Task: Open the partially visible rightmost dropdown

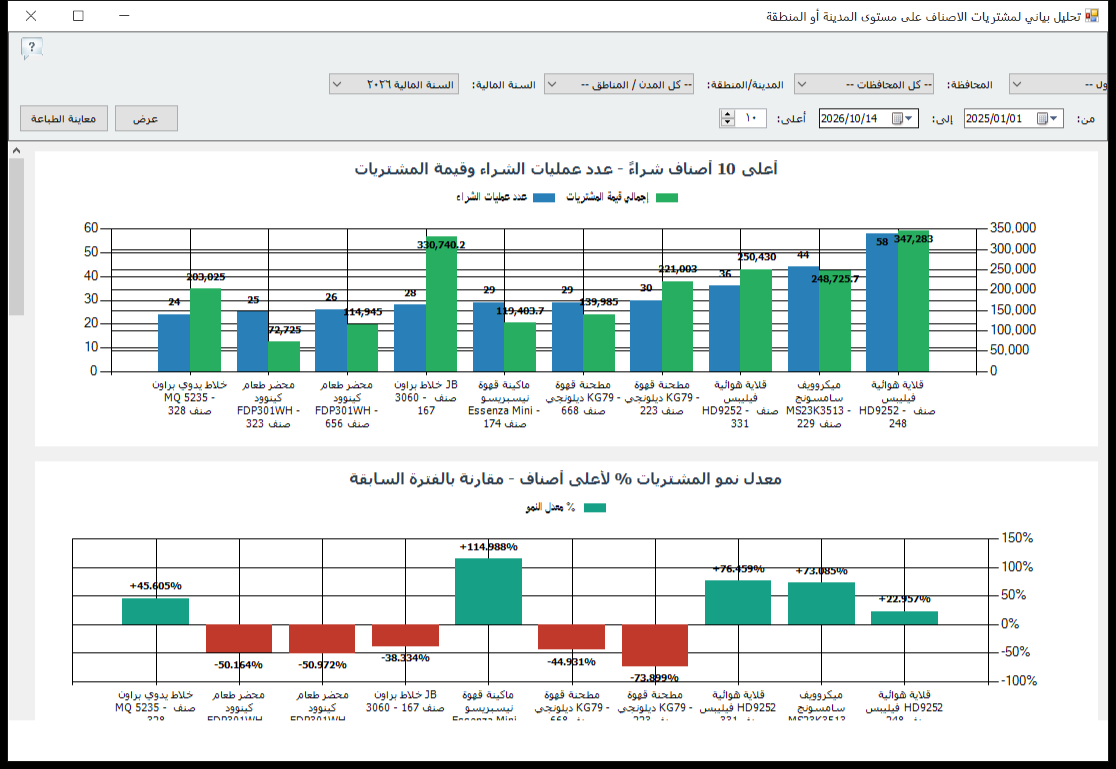Action: [1058, 84]
